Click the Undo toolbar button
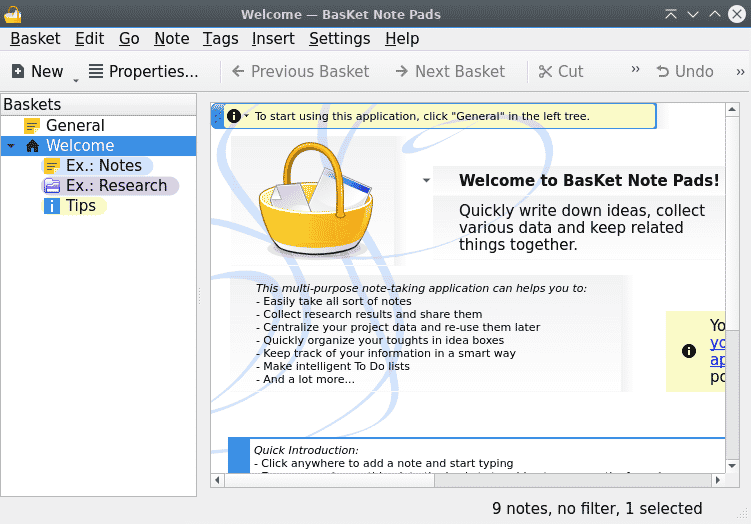 (685, 71)
